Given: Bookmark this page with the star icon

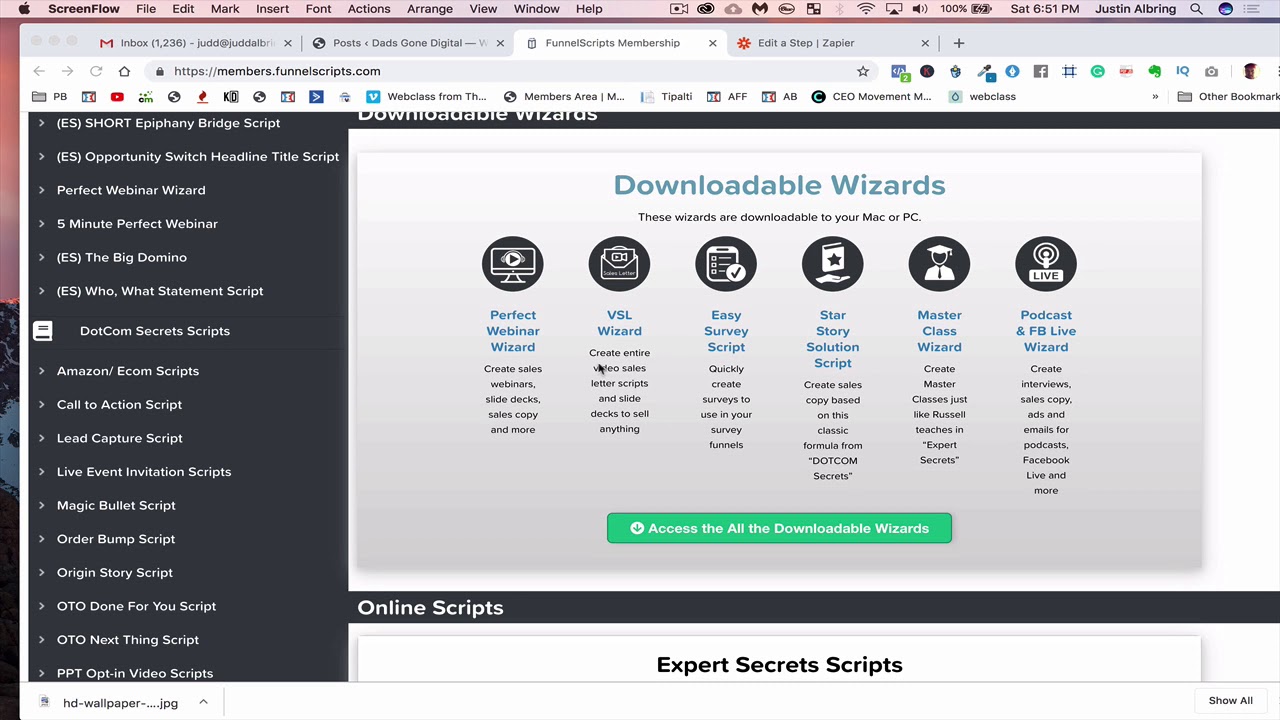Looking at the screenshot, I should [x=863, y=71].
